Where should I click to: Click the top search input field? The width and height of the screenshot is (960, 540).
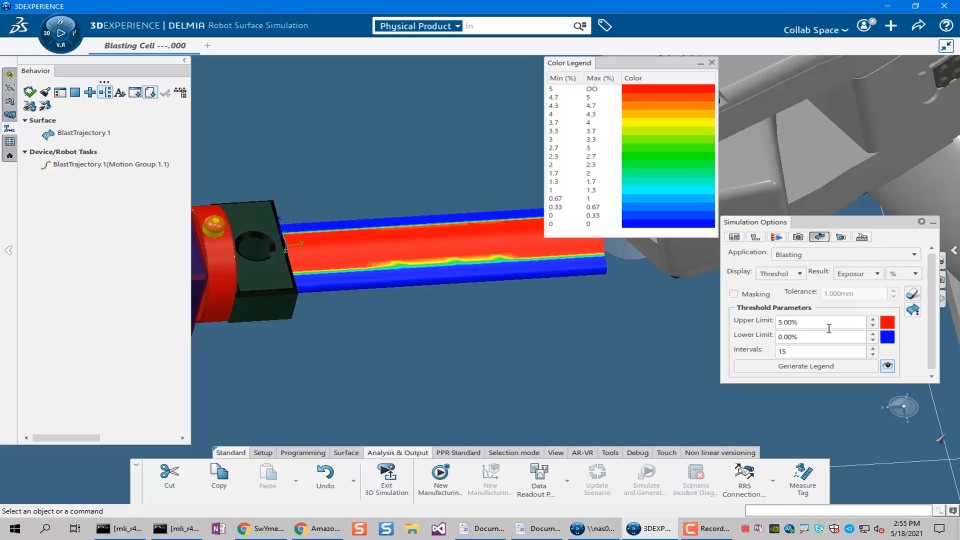tap(517, 26)
